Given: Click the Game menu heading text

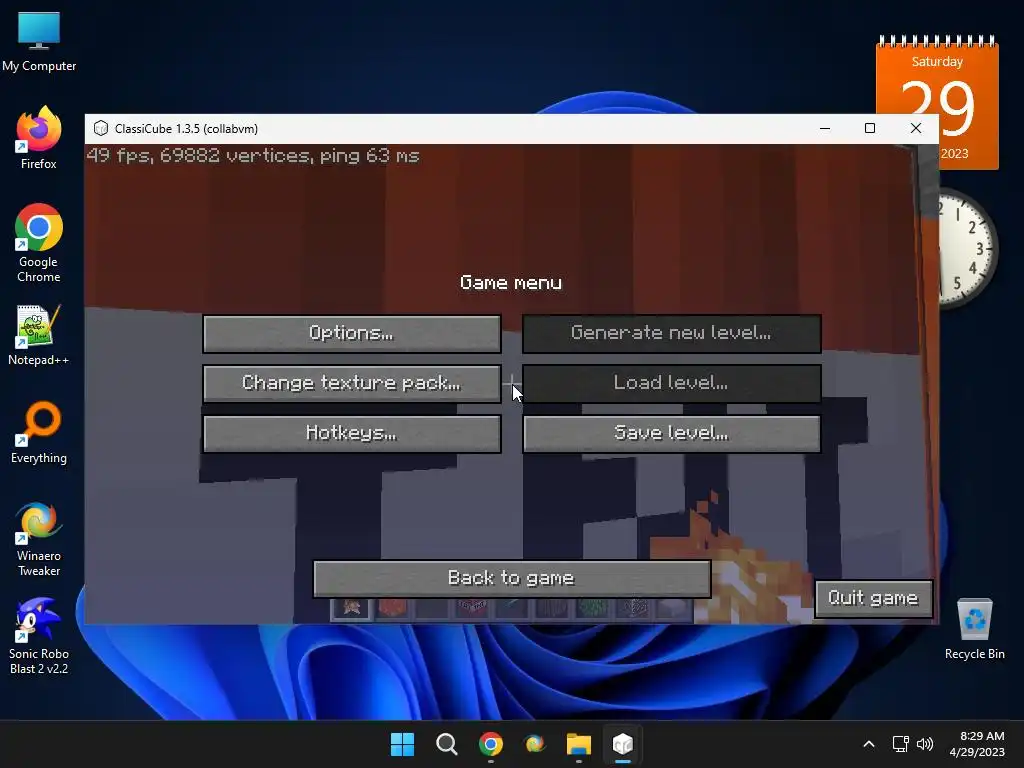Looking at the screenshot, I should point(511,283).
